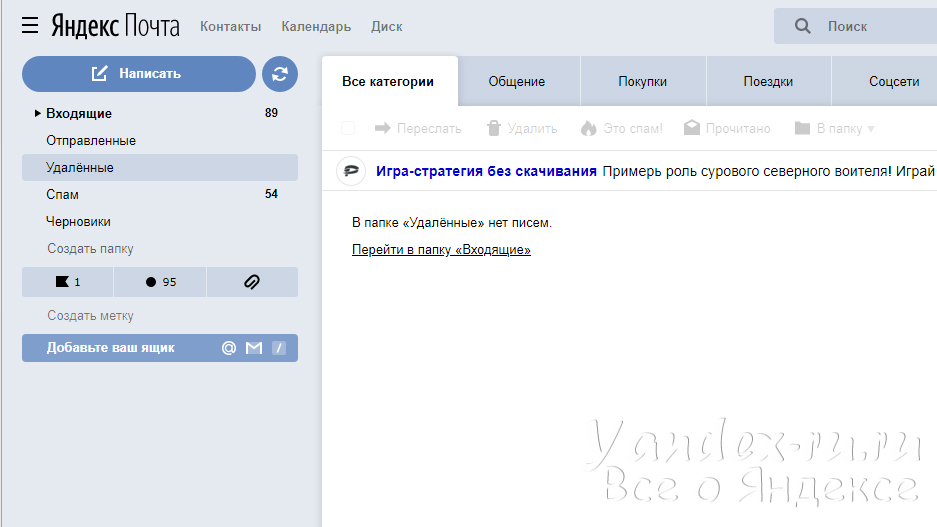This screenshot has height=527, width=937.
Task: Open the hamburger menu icon
Action: pyautogui.click(x=30, y=26)
